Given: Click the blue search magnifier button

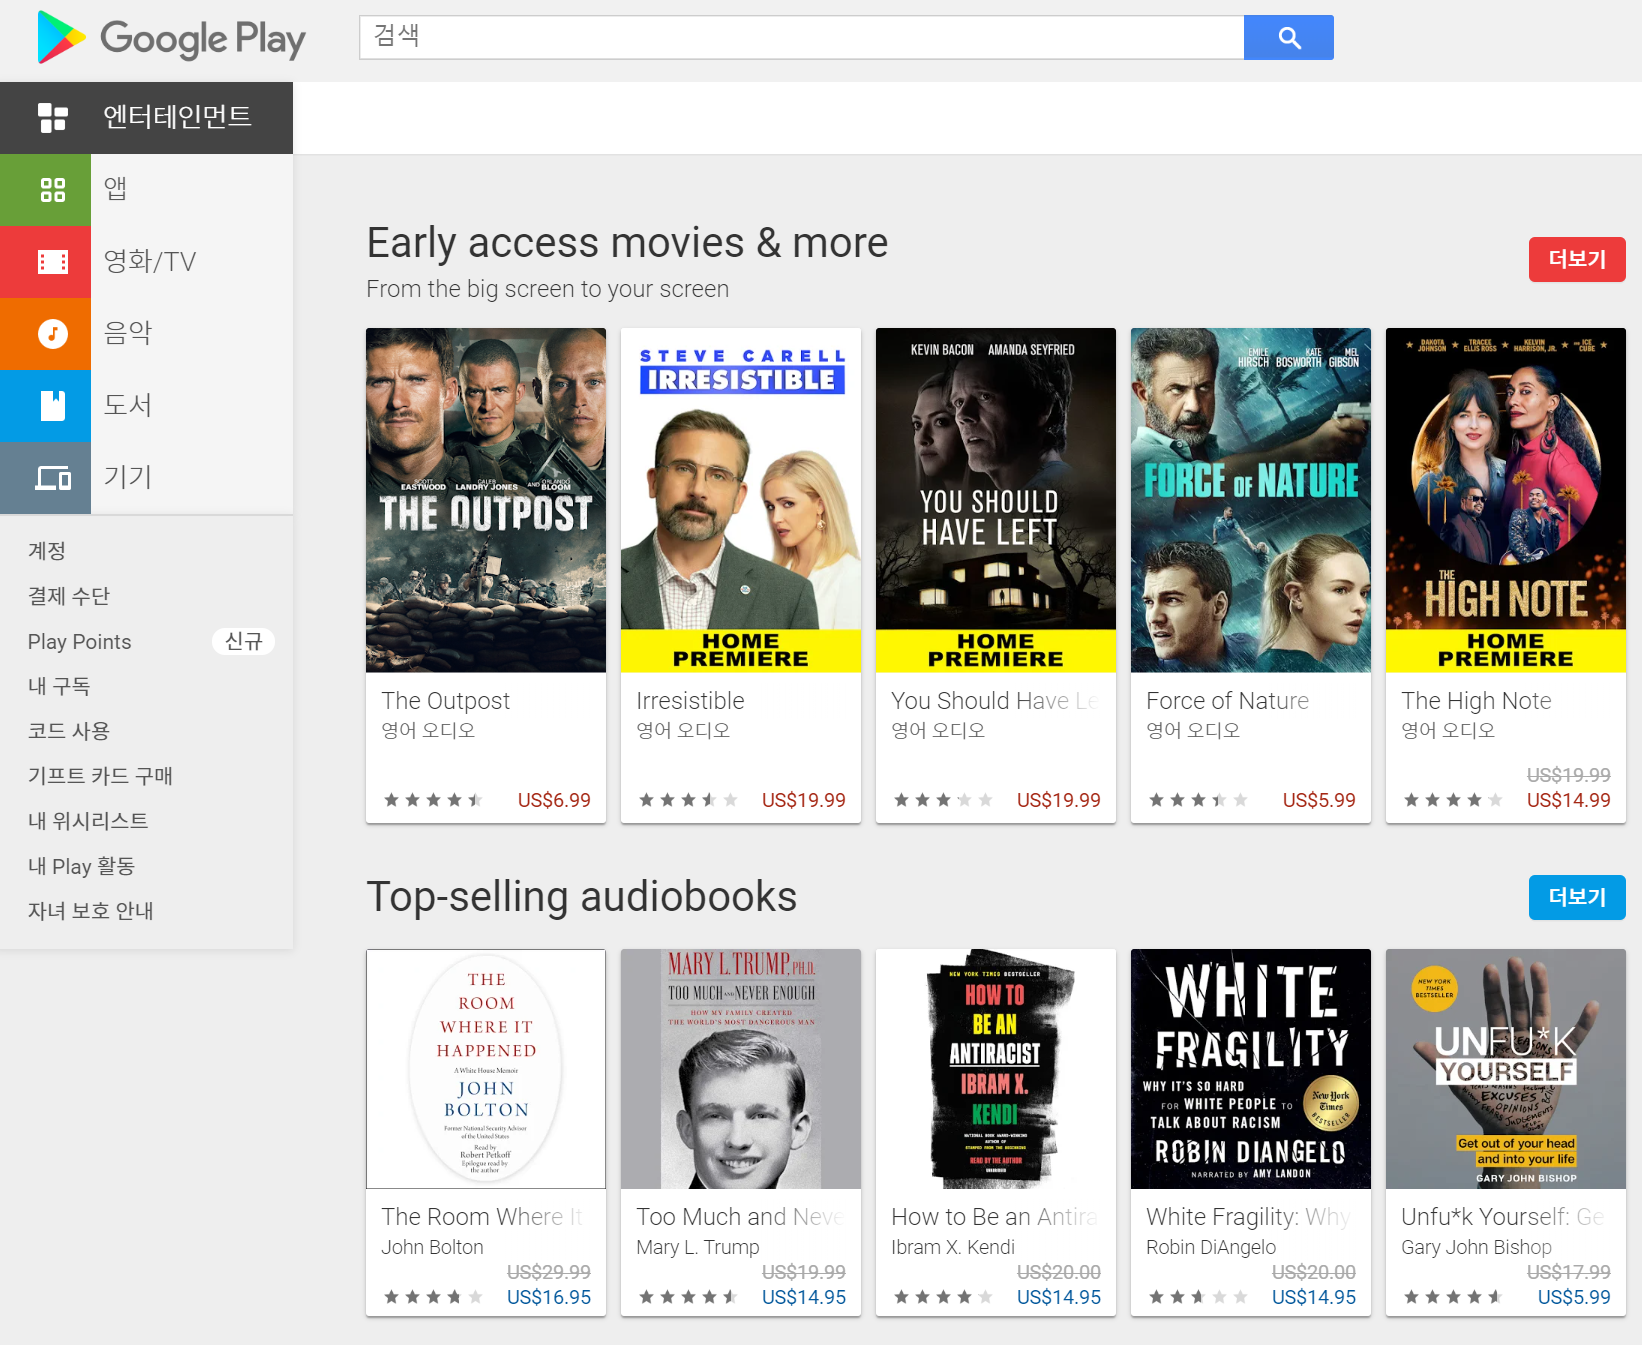Looking at the screenshot, I should 1288,38.
